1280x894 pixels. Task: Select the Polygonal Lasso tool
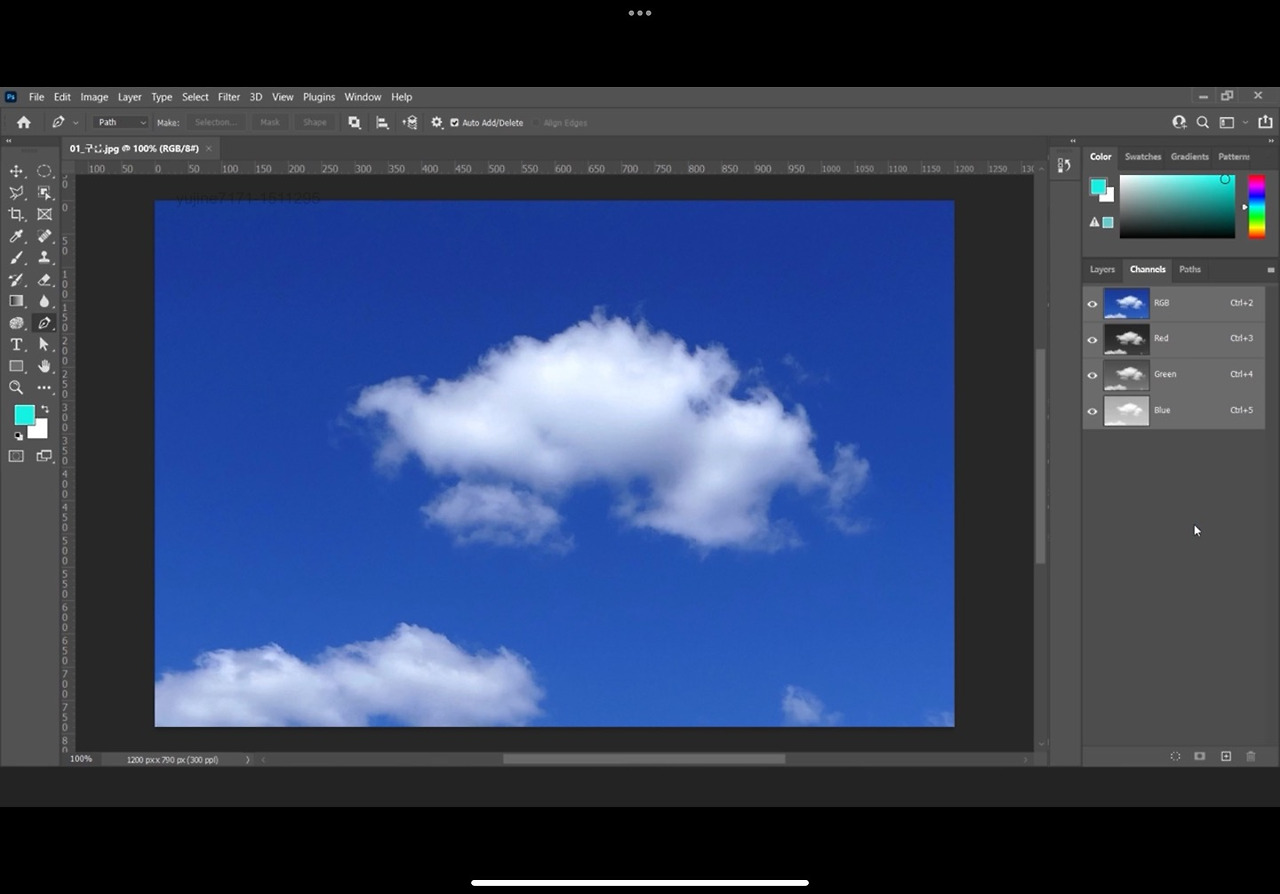[16, 192]
